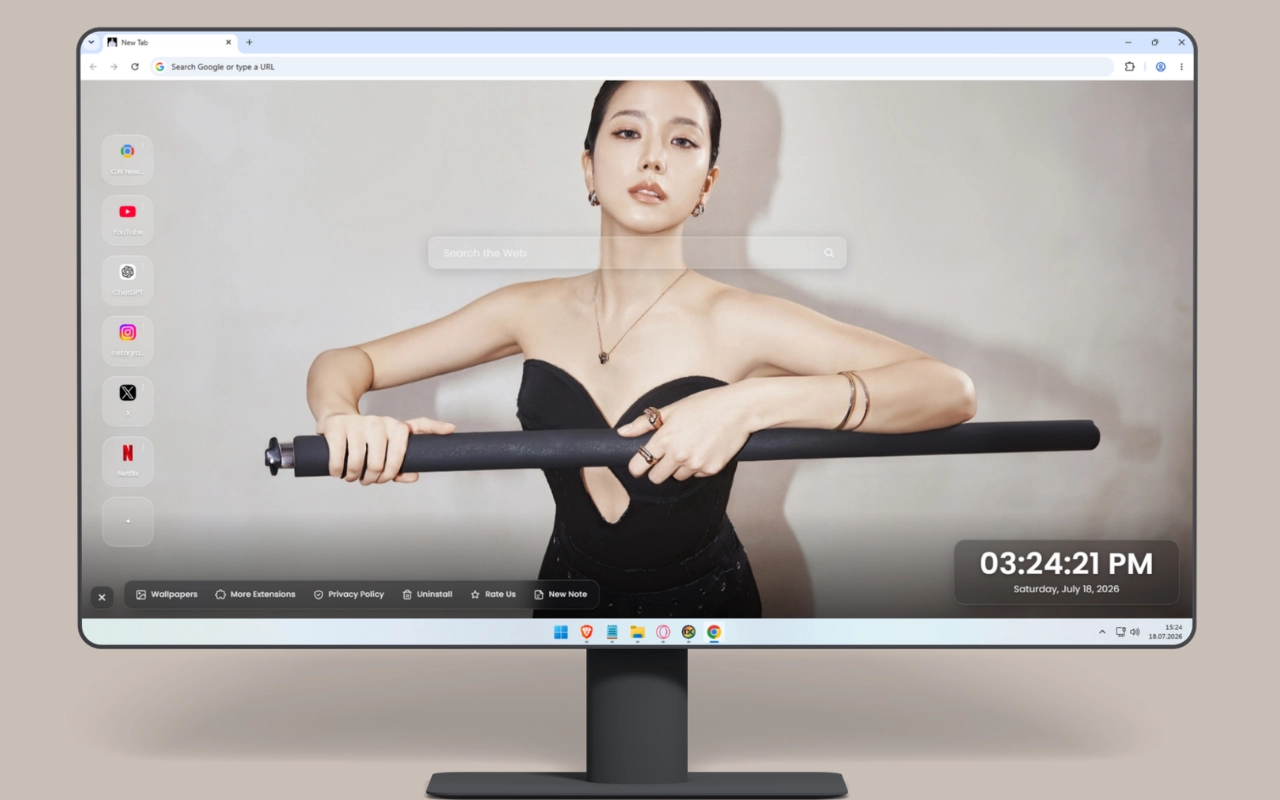Create a New Note
This screenshot has width=1280, height=800.
click(x=561, y=594)
